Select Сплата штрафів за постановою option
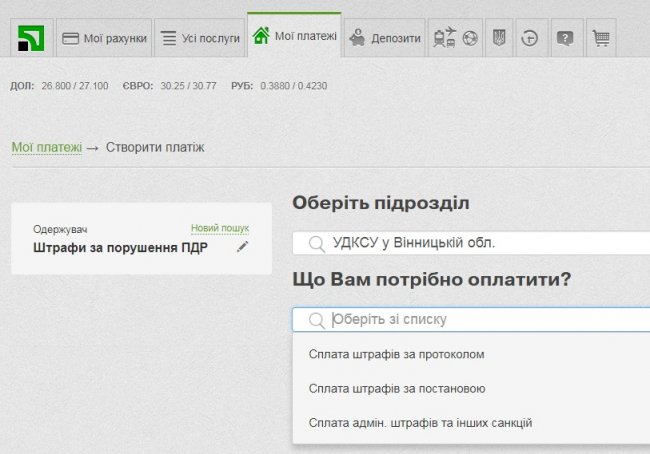650x454 pixels. (x=398, y=388)
